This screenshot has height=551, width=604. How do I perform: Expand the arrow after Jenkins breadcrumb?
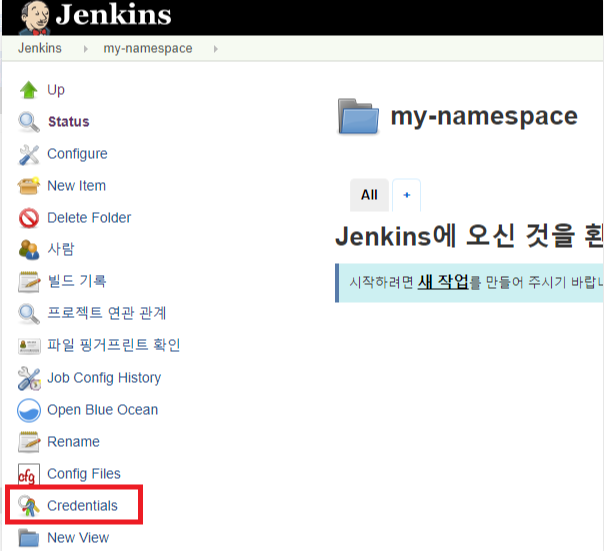coord(86,49)
